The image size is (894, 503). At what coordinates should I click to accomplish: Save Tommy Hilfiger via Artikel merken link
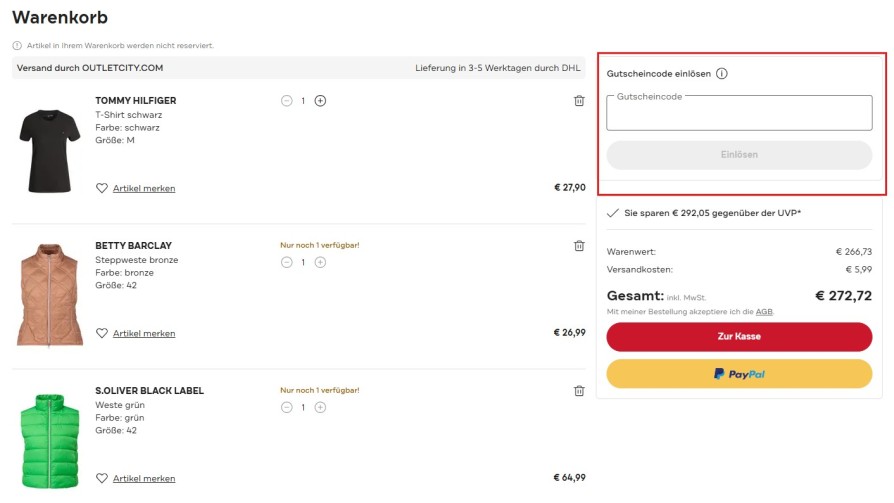tap(144, 188)
